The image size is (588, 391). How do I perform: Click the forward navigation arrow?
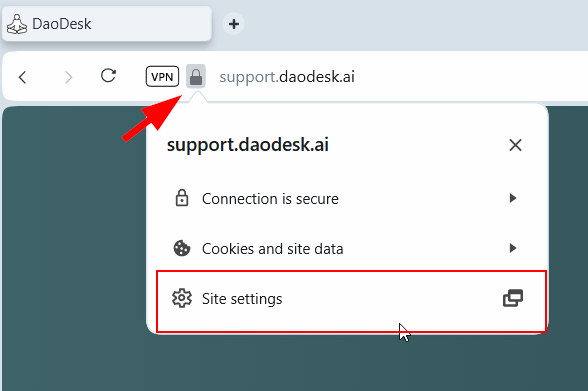tap(68, 77)
